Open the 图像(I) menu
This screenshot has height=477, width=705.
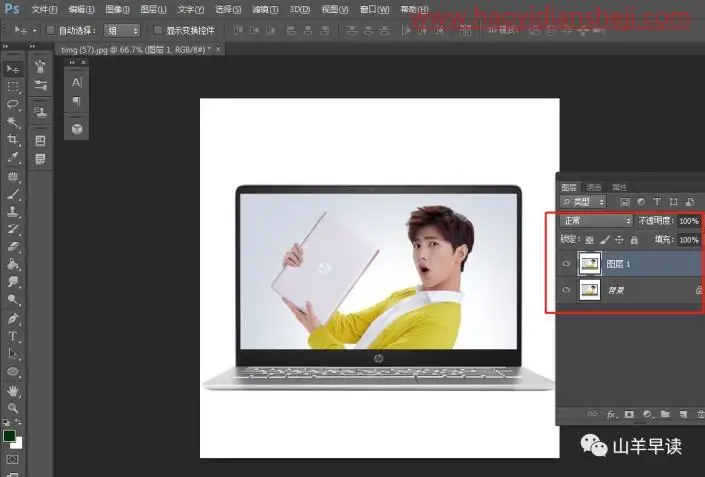tap(117, 9)
